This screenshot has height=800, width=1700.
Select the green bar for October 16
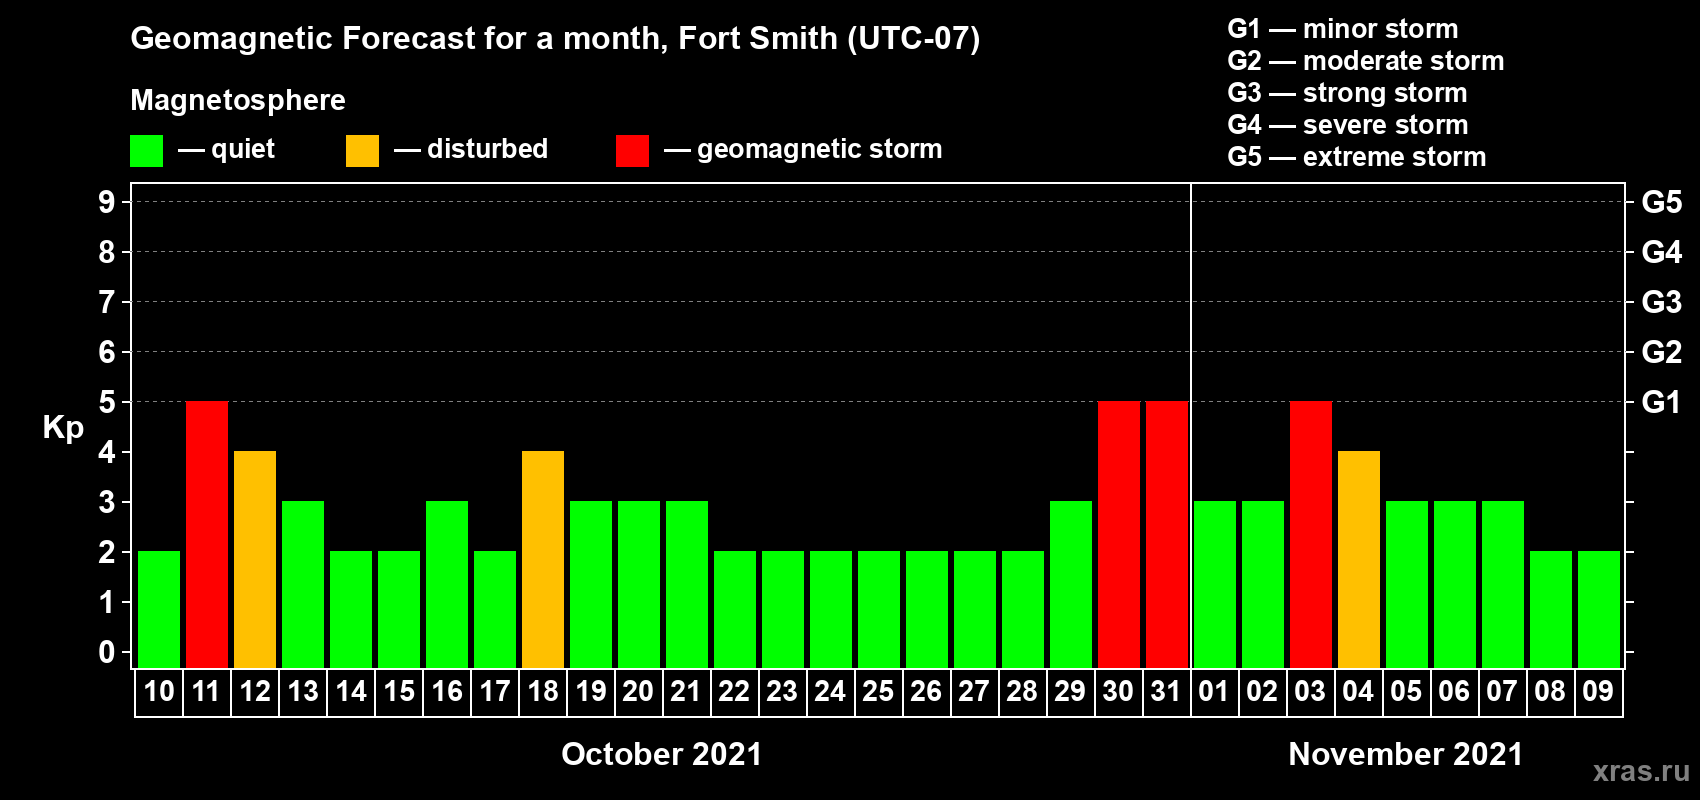point(447,585)
